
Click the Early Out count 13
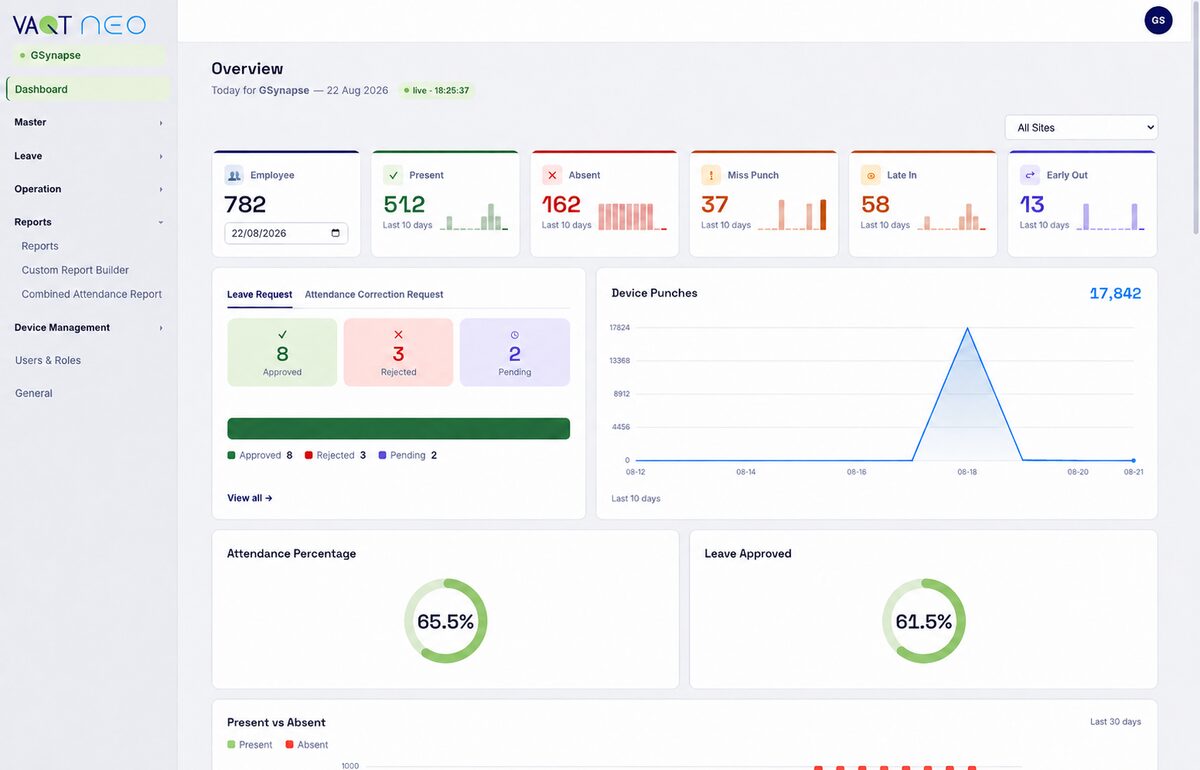coord(1032,204)
